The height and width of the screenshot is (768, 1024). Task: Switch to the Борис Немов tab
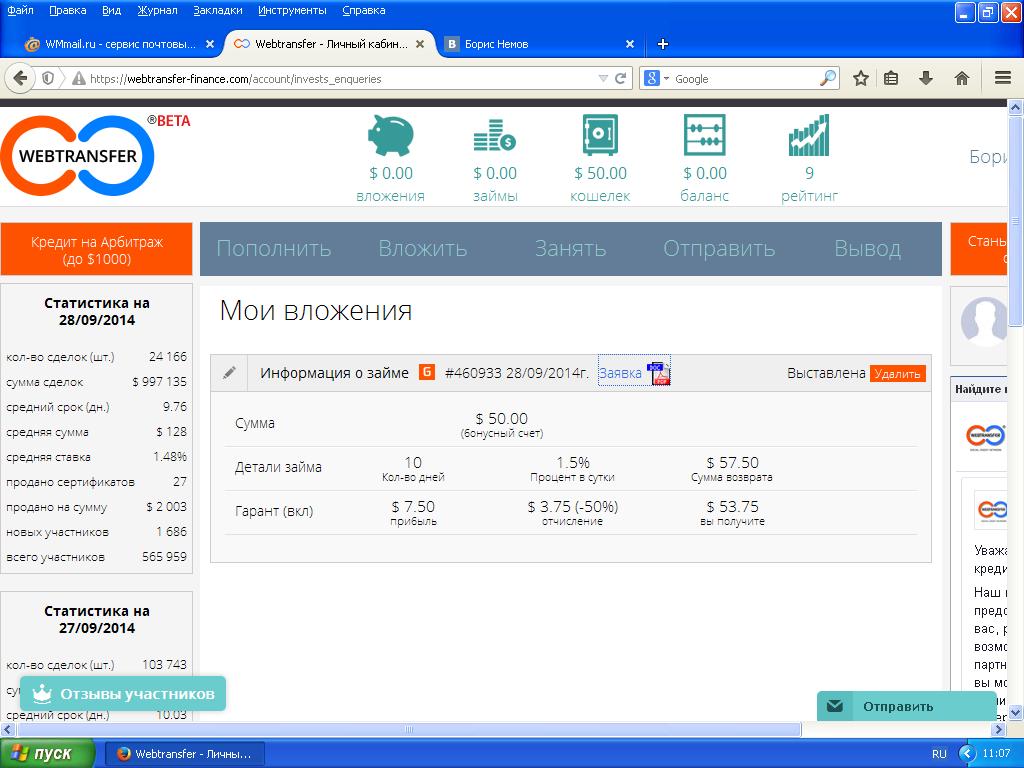pos(539,44)
